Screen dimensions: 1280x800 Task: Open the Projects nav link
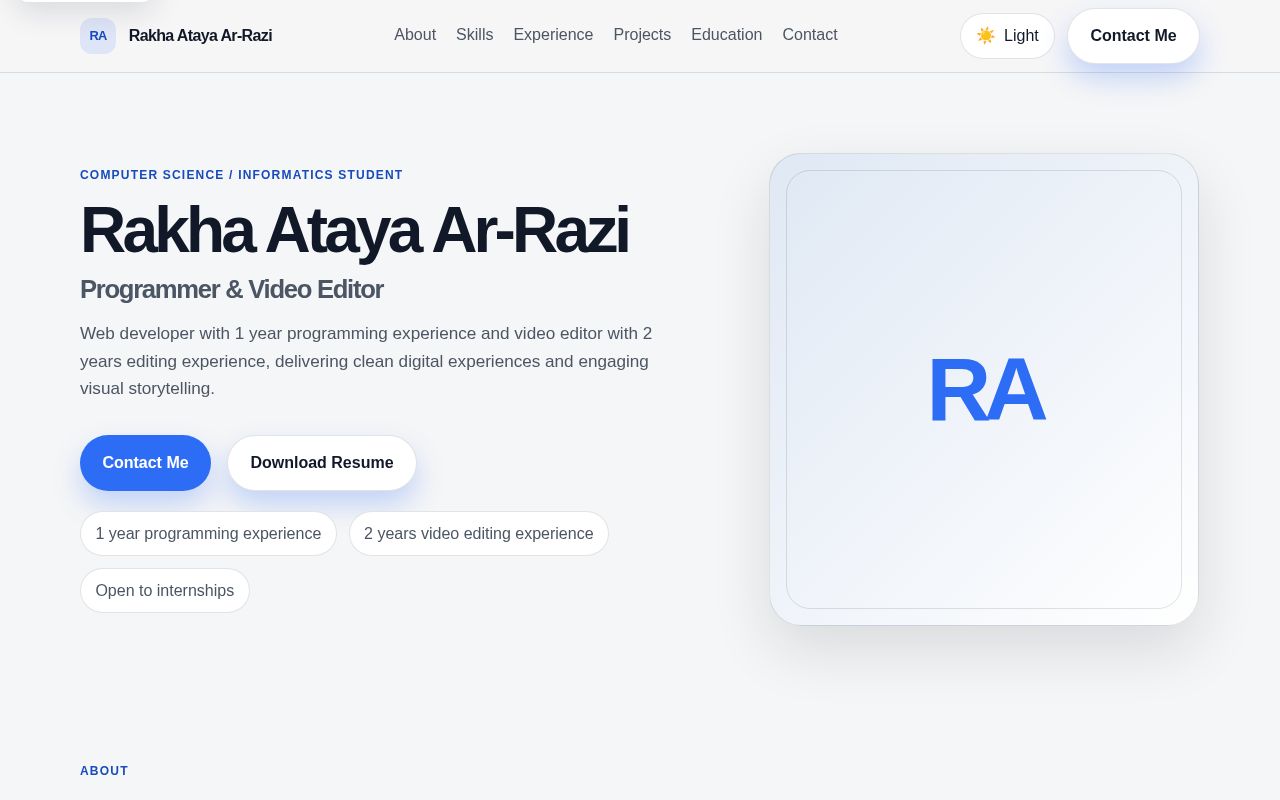pos(642,35)
